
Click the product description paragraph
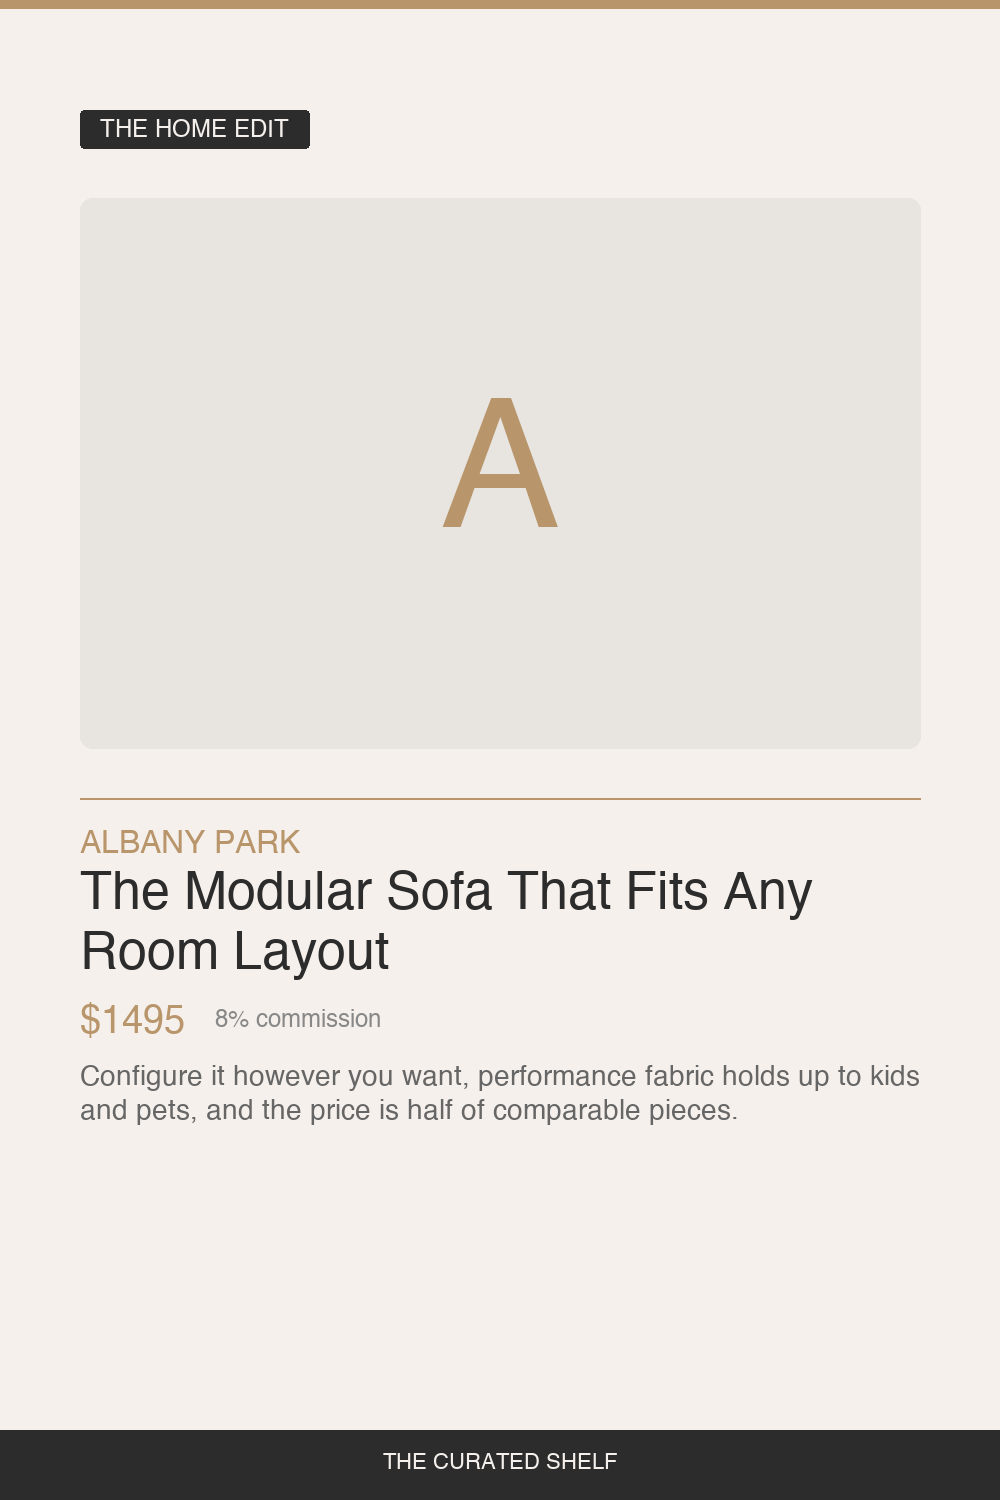500,1093
